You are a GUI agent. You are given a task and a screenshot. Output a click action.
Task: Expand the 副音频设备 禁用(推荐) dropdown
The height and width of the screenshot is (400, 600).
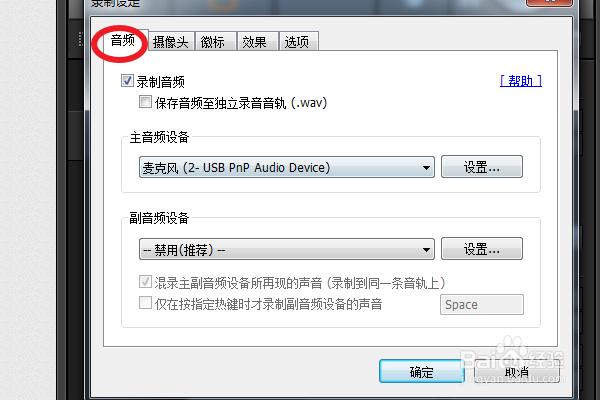(x=287, y=250)
